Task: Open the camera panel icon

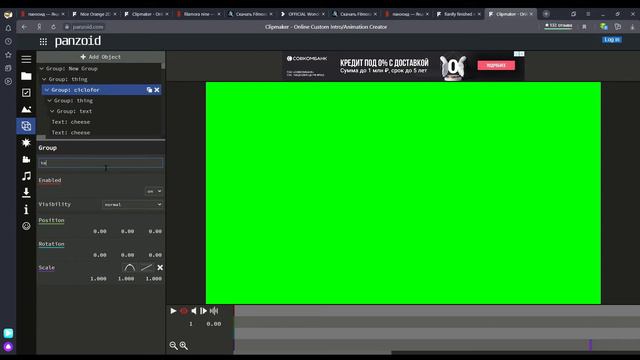Action: pyautogui.click(x=26, y=159)
